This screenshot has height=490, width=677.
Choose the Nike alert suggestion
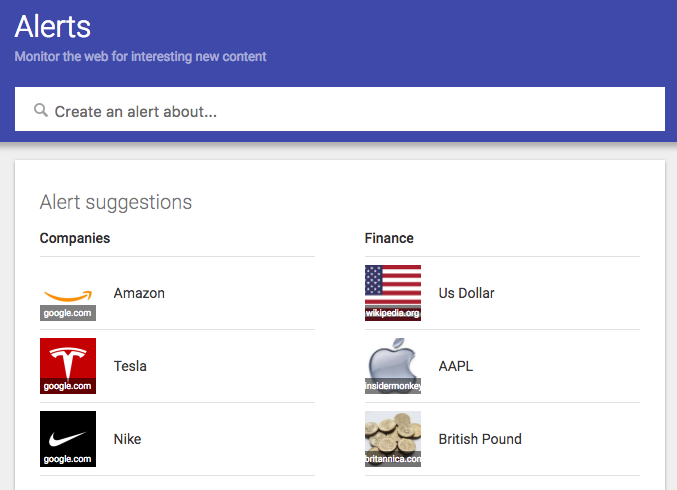127,439
